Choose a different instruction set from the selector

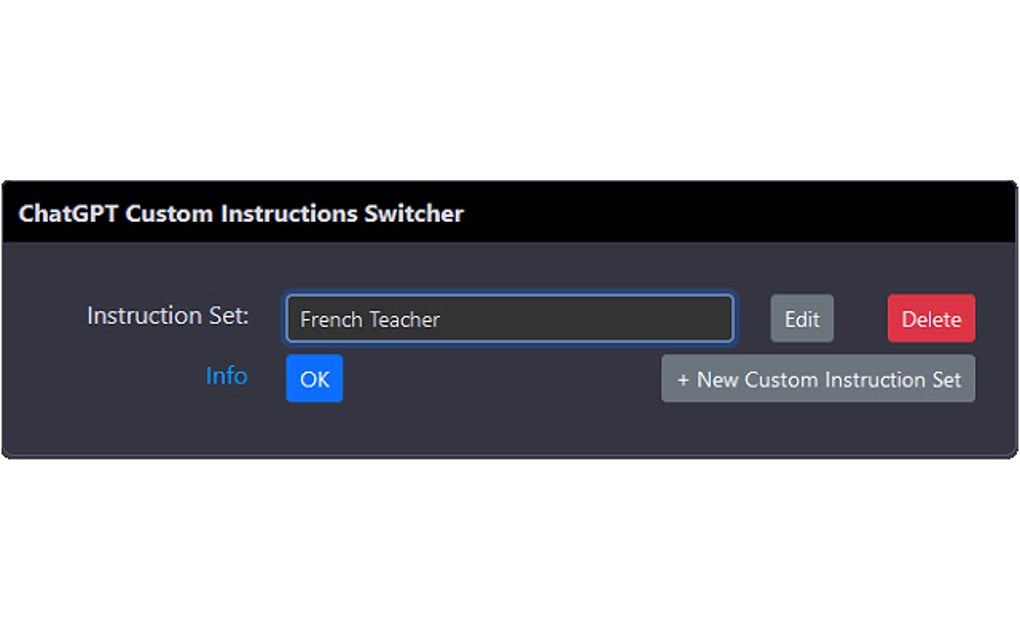(509, 319)
